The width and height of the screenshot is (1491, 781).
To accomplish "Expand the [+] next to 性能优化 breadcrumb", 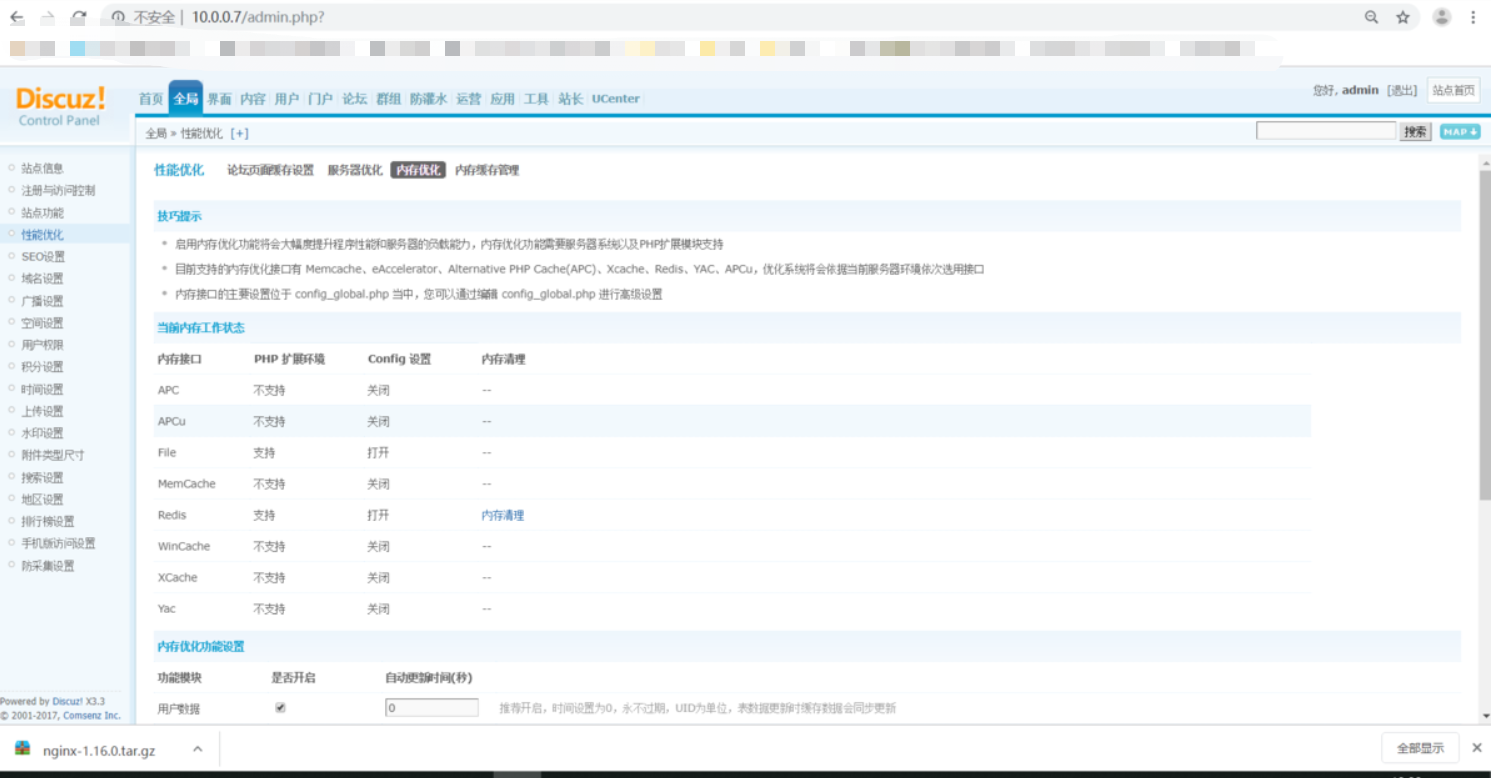I will (x=239, y=133).
